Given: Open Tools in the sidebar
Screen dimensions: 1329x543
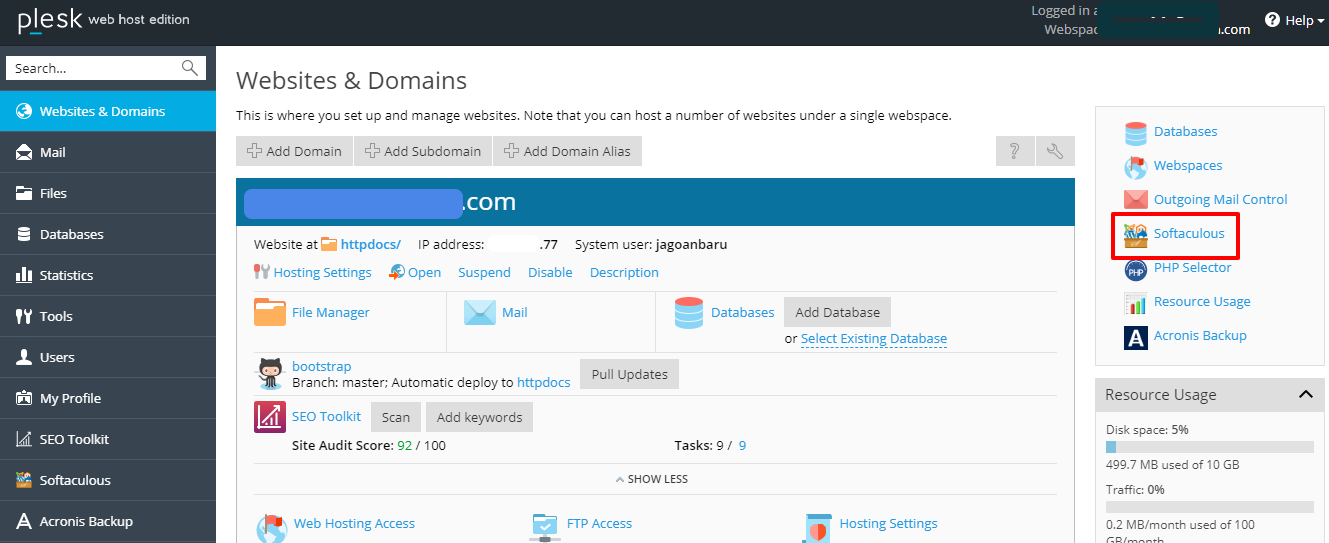Looking at the screenshot, I should (108, 316).
